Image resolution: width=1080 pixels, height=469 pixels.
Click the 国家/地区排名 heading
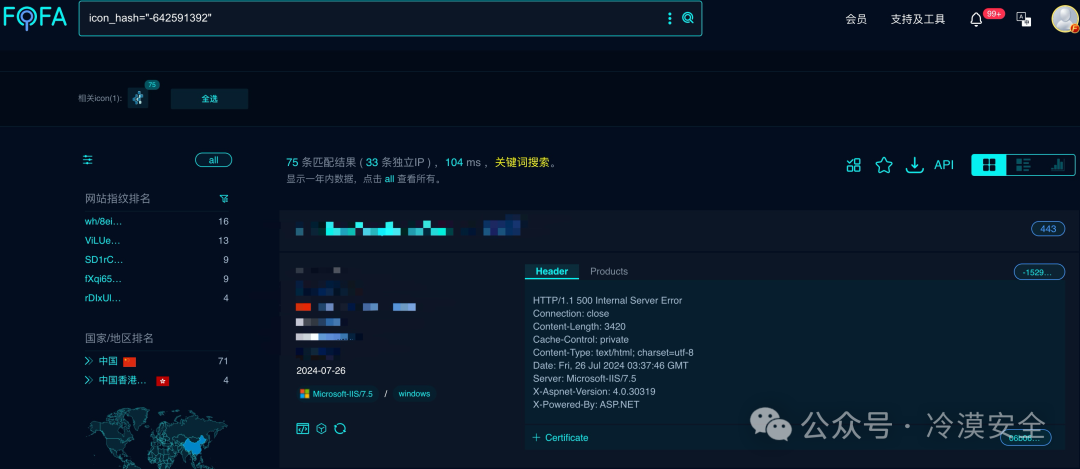tap(119, 338)
